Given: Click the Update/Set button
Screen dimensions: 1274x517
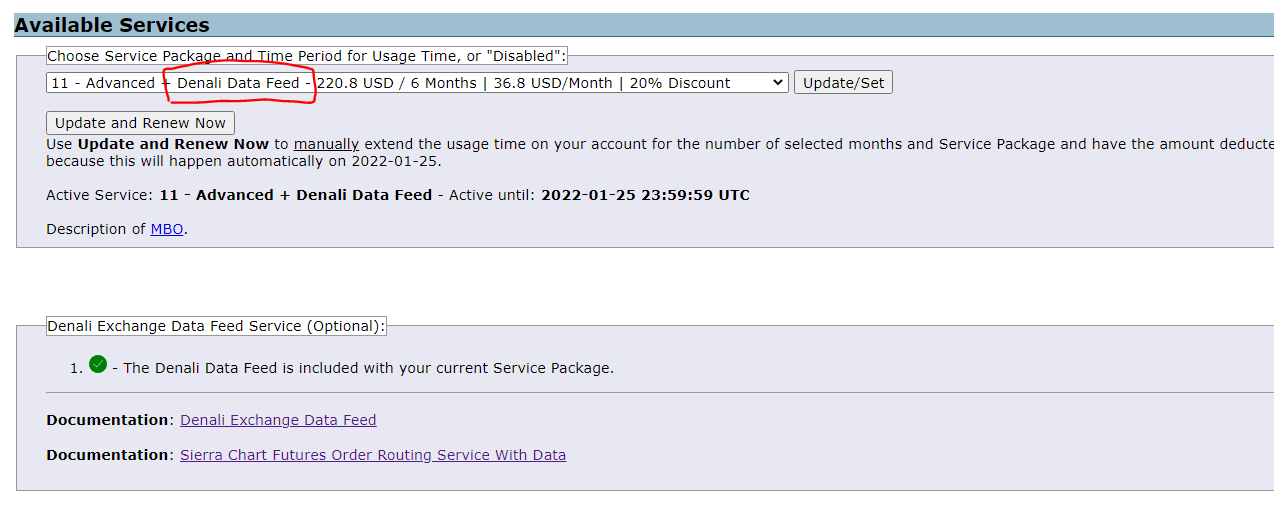Looking at the screenshot, I should tap(843, 83).
